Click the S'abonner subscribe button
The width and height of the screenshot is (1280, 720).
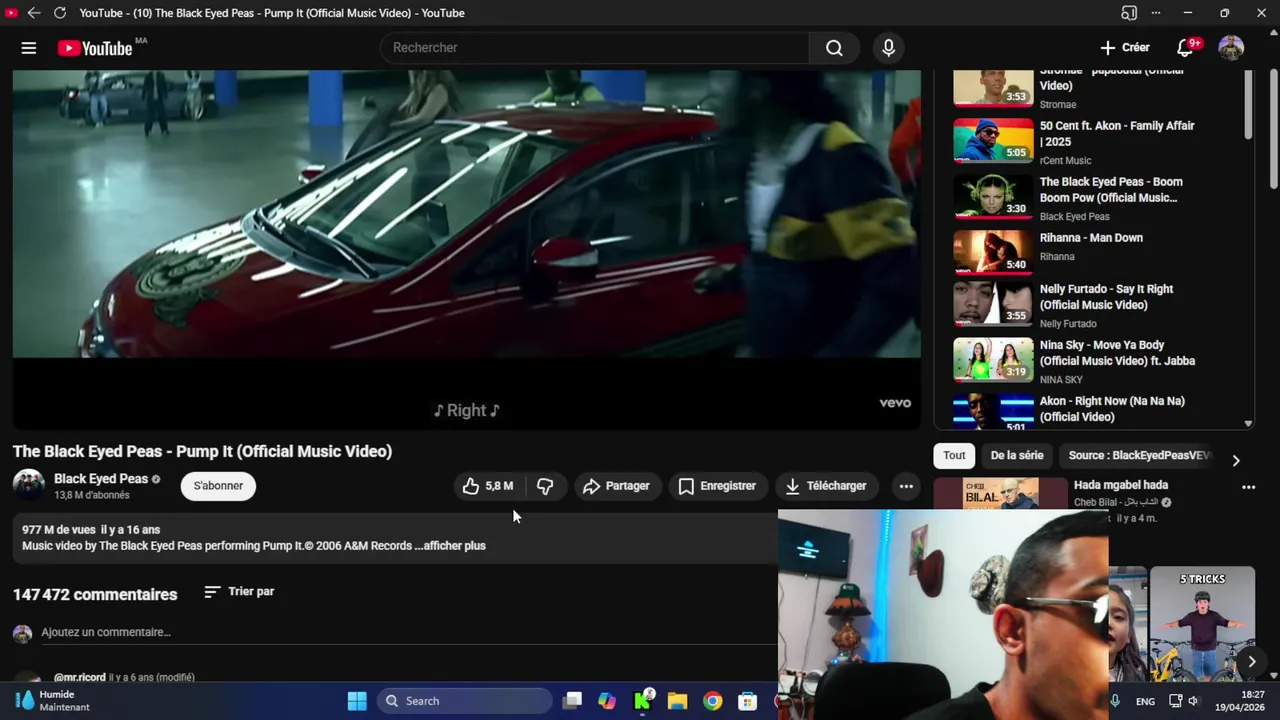pyautogui.click(x=218, y=486)
